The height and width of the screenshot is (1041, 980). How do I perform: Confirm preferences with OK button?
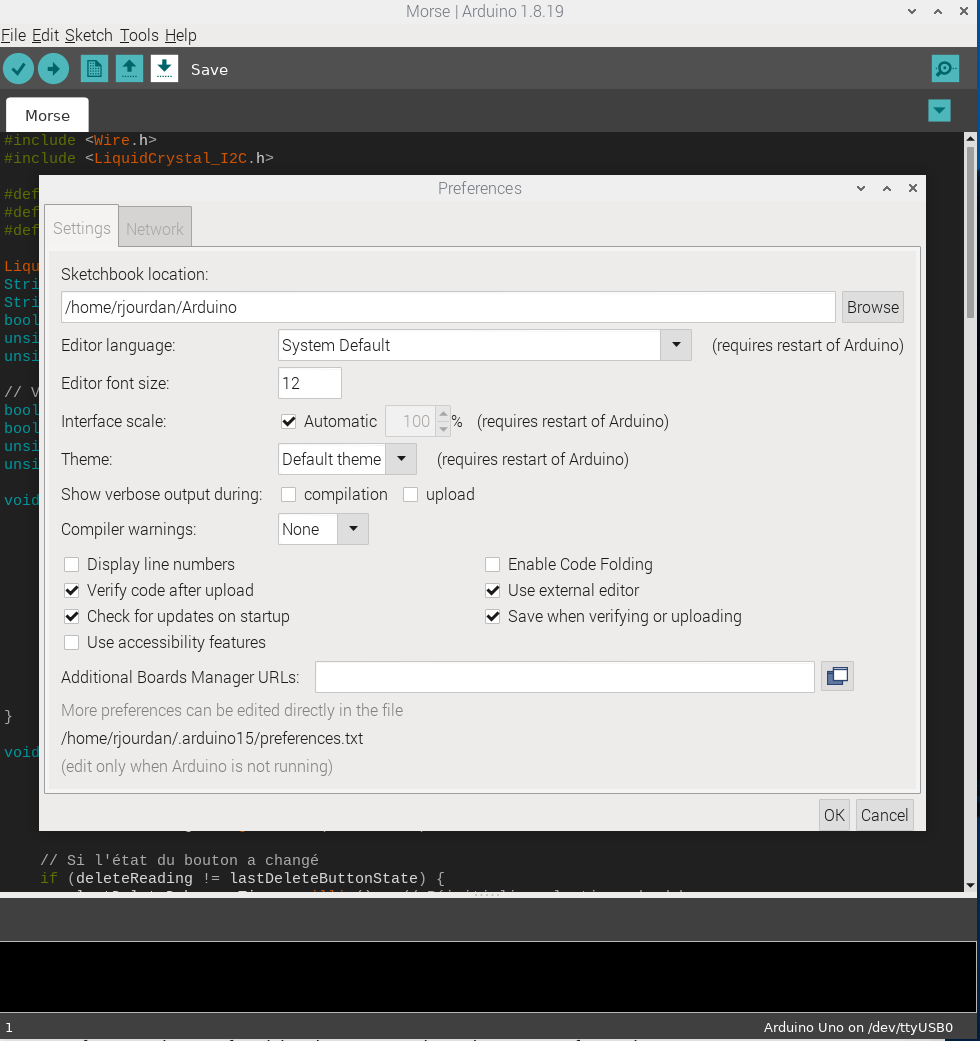tap(834, 815)
